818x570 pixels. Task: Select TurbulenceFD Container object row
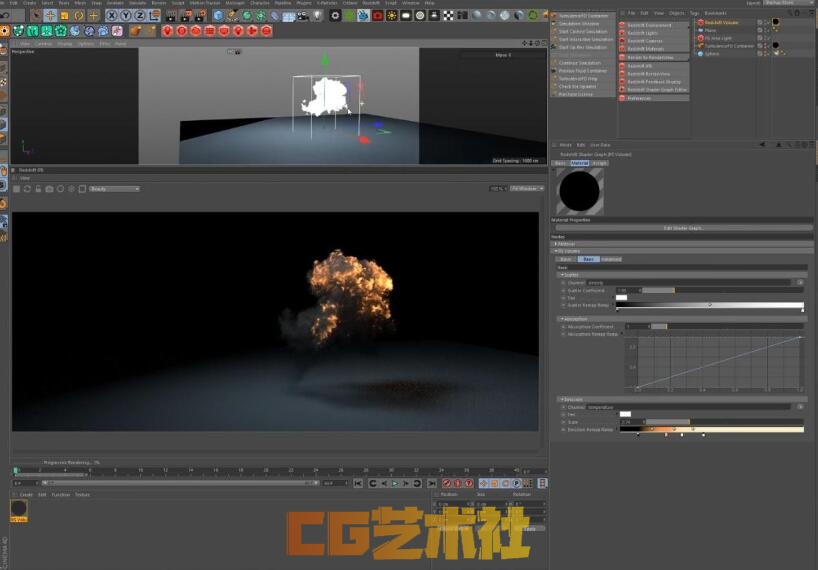(729, 46)
